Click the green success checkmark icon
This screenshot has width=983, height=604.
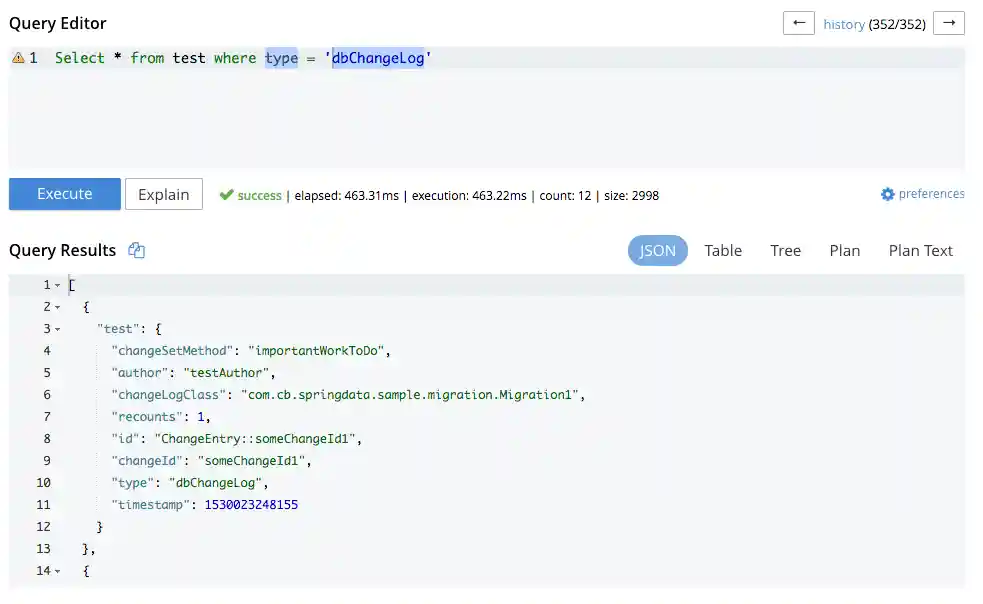click(x=226, y=195)
